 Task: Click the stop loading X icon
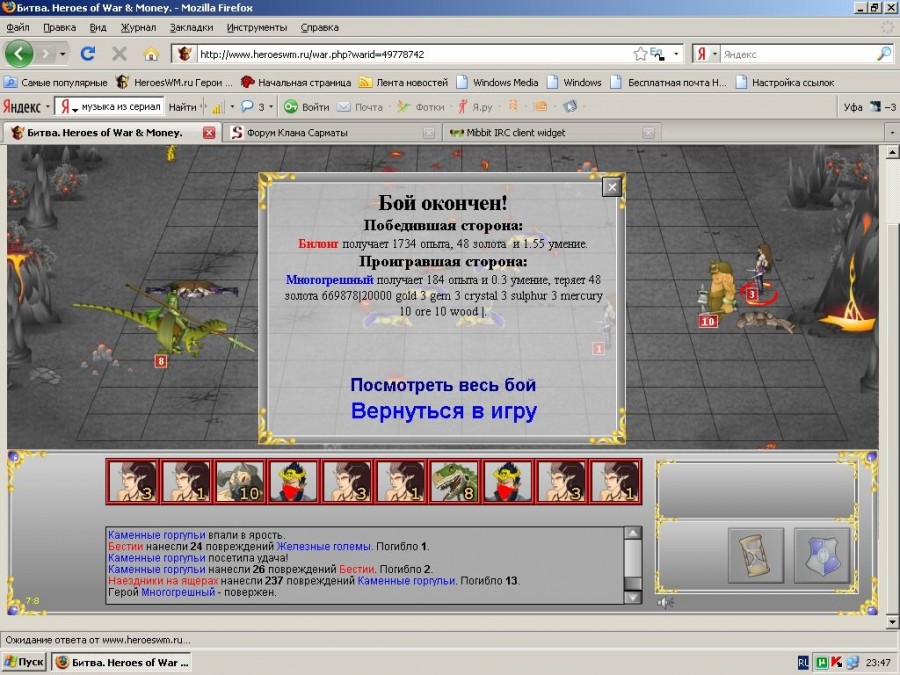(x=119, y=54)
